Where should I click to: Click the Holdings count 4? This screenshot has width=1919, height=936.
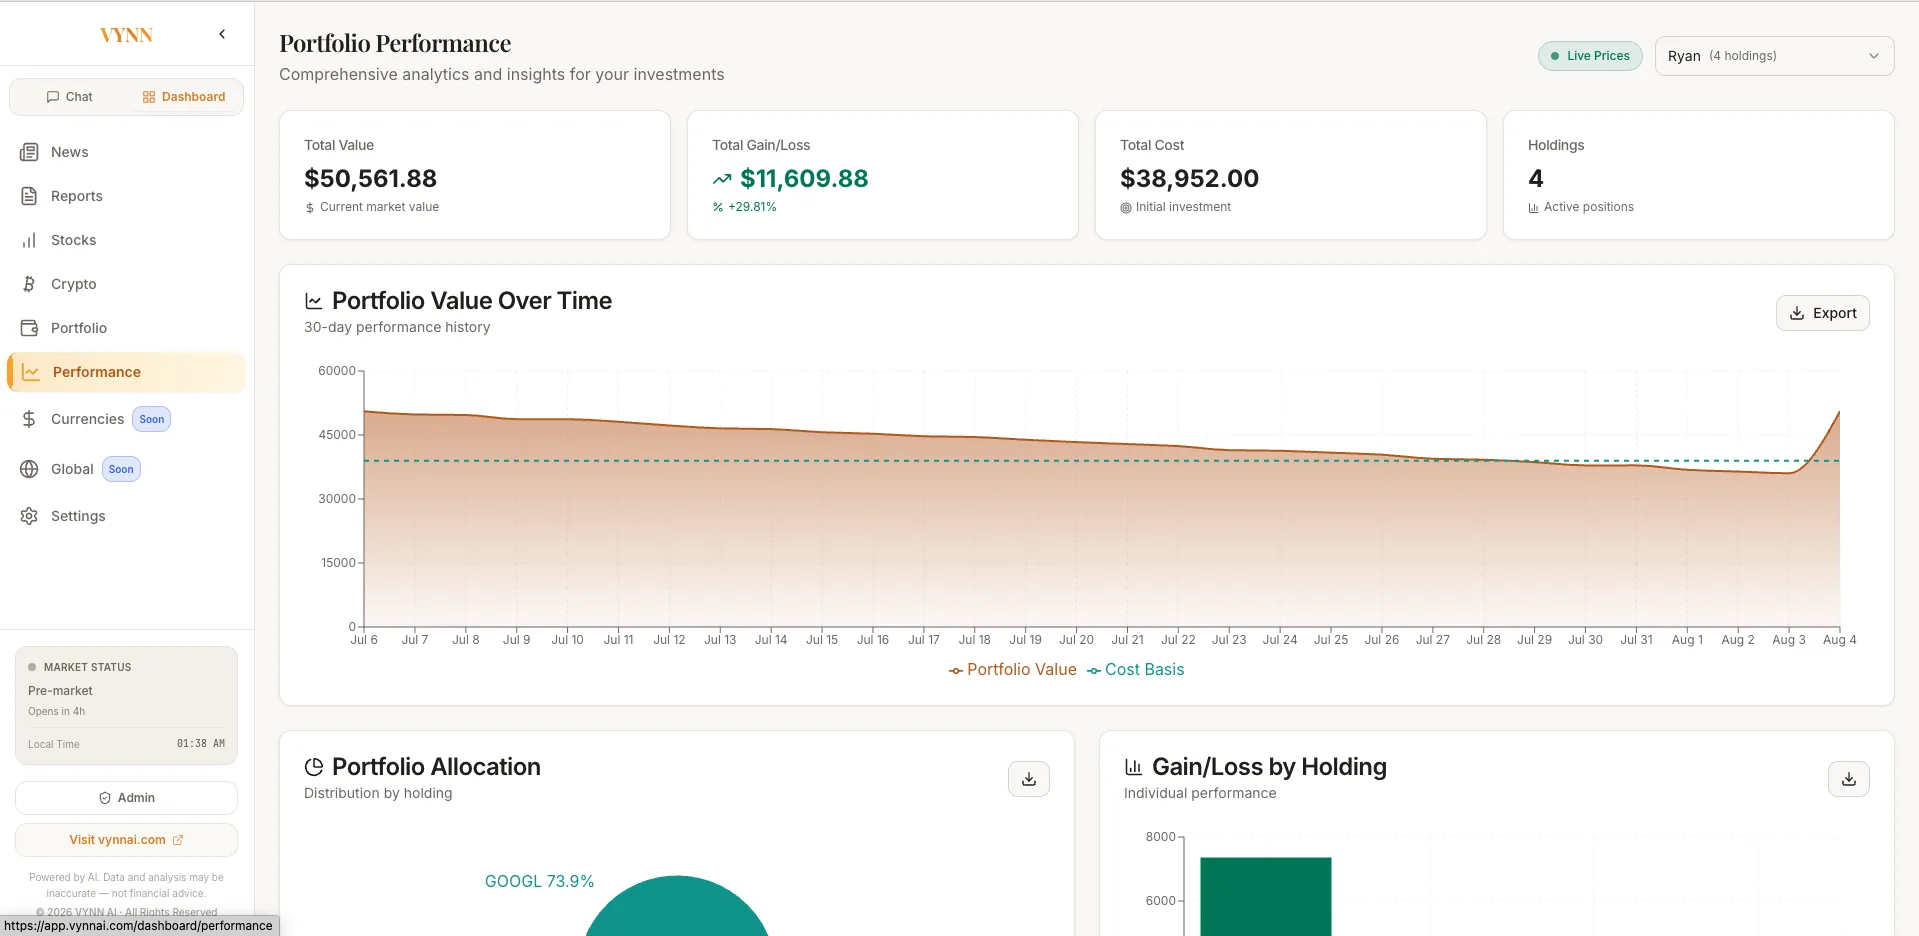point(1536,179)
